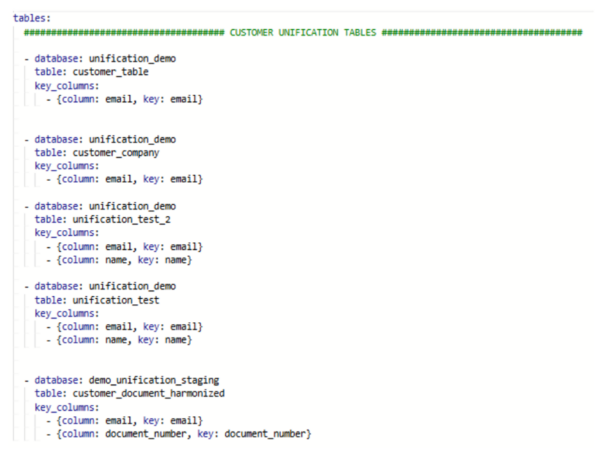Click the name column entry under unification_test

click(x=124, y=340)
